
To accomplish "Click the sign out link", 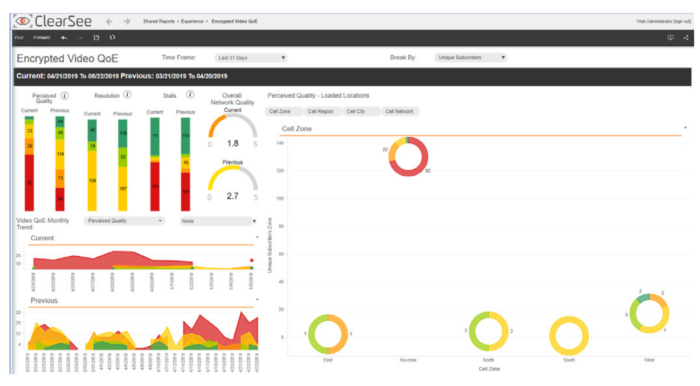I will pos(682,21).
